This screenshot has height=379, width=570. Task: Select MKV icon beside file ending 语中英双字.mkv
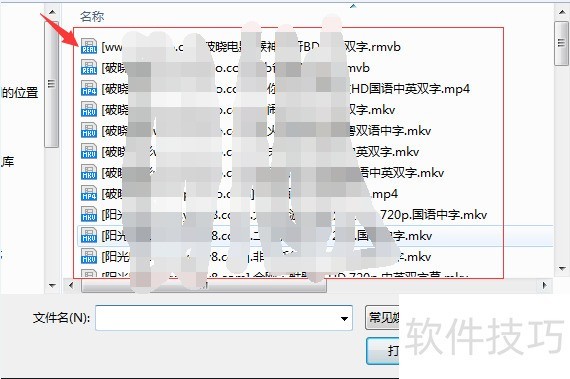(89, 173)
